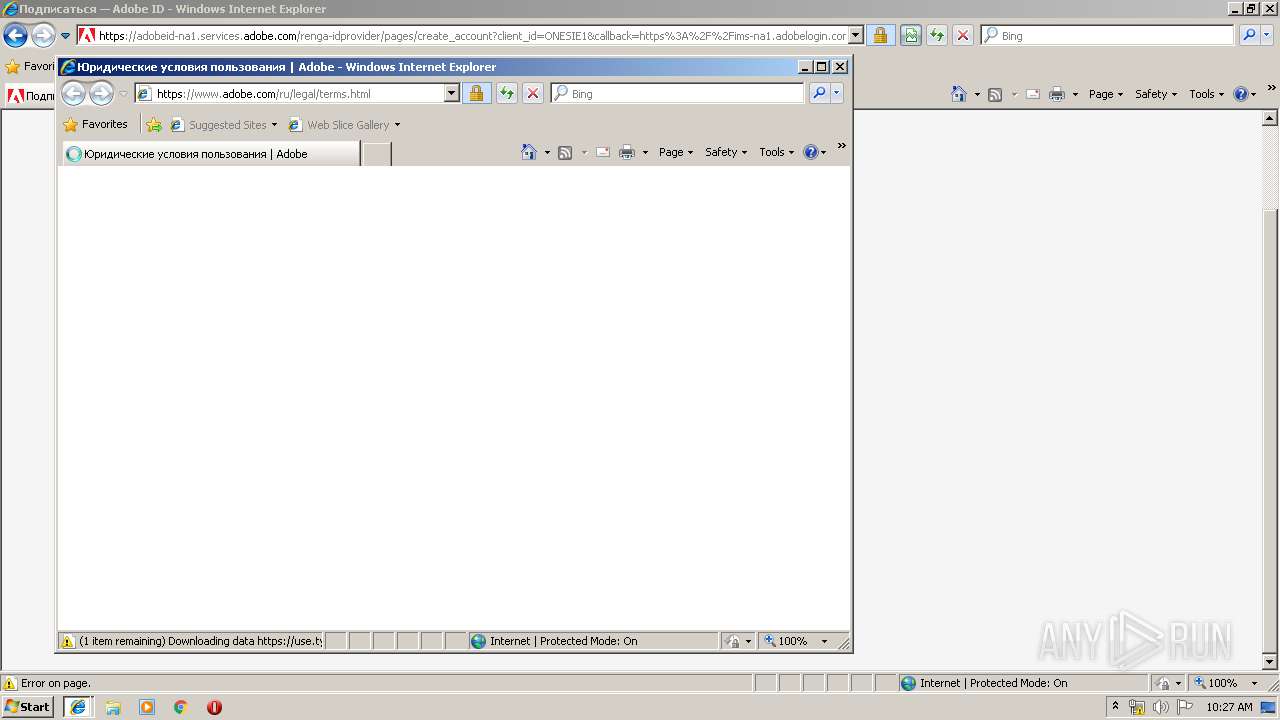Open Page menu in background window
1280x720 pixels.
(x=1106, y=94)
